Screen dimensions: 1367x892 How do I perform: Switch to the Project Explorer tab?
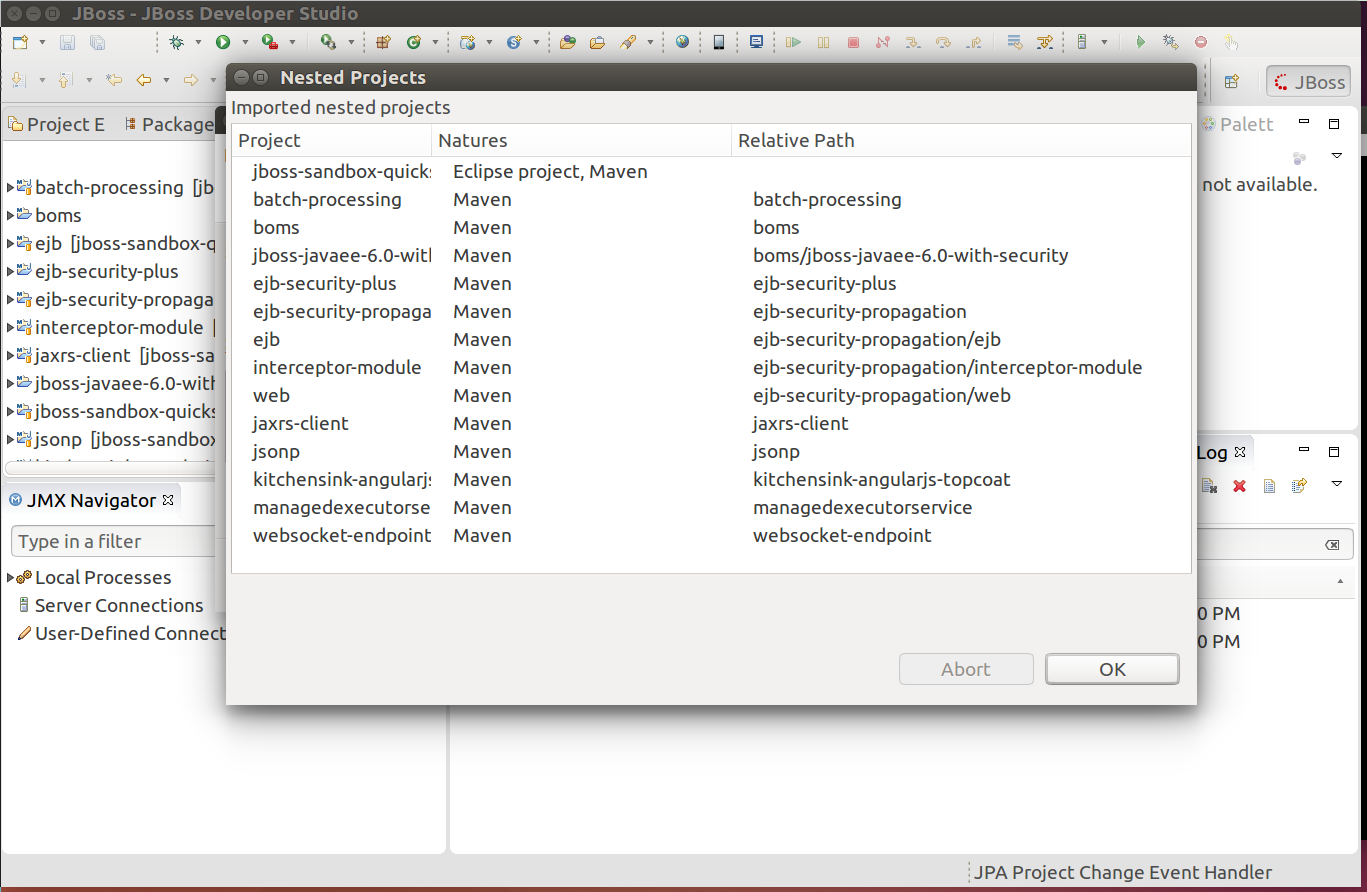(x=56, y=124)
